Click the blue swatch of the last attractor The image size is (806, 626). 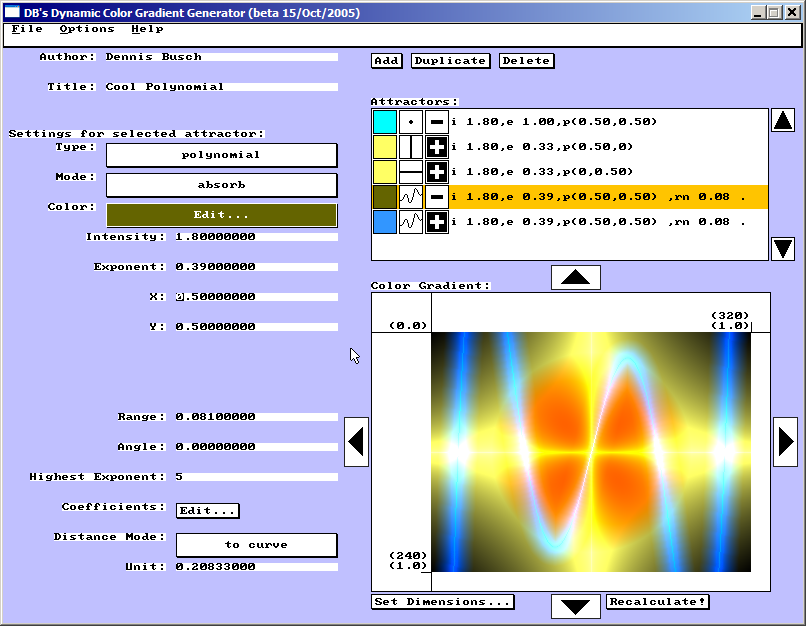[x=385, y=222]
